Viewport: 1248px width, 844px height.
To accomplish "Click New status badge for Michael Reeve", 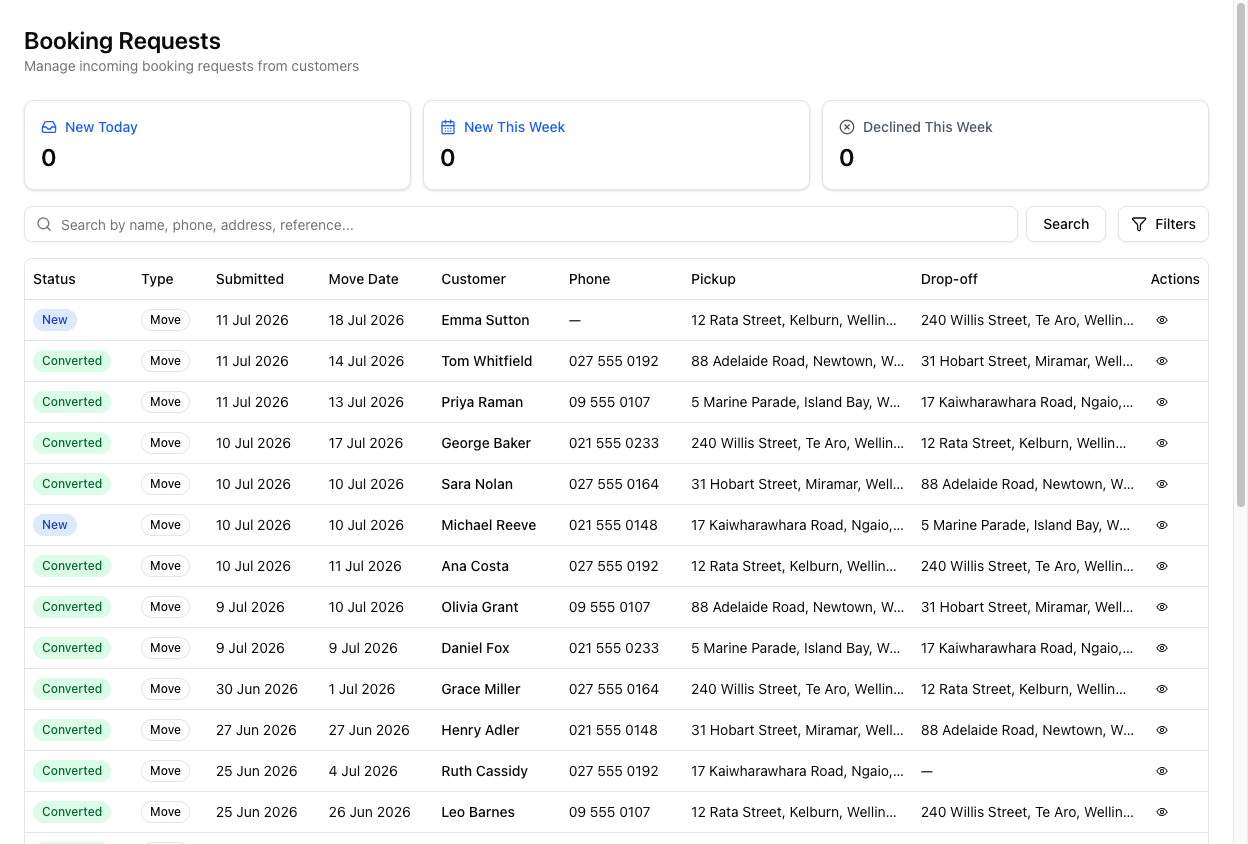I will click(55, 525).
